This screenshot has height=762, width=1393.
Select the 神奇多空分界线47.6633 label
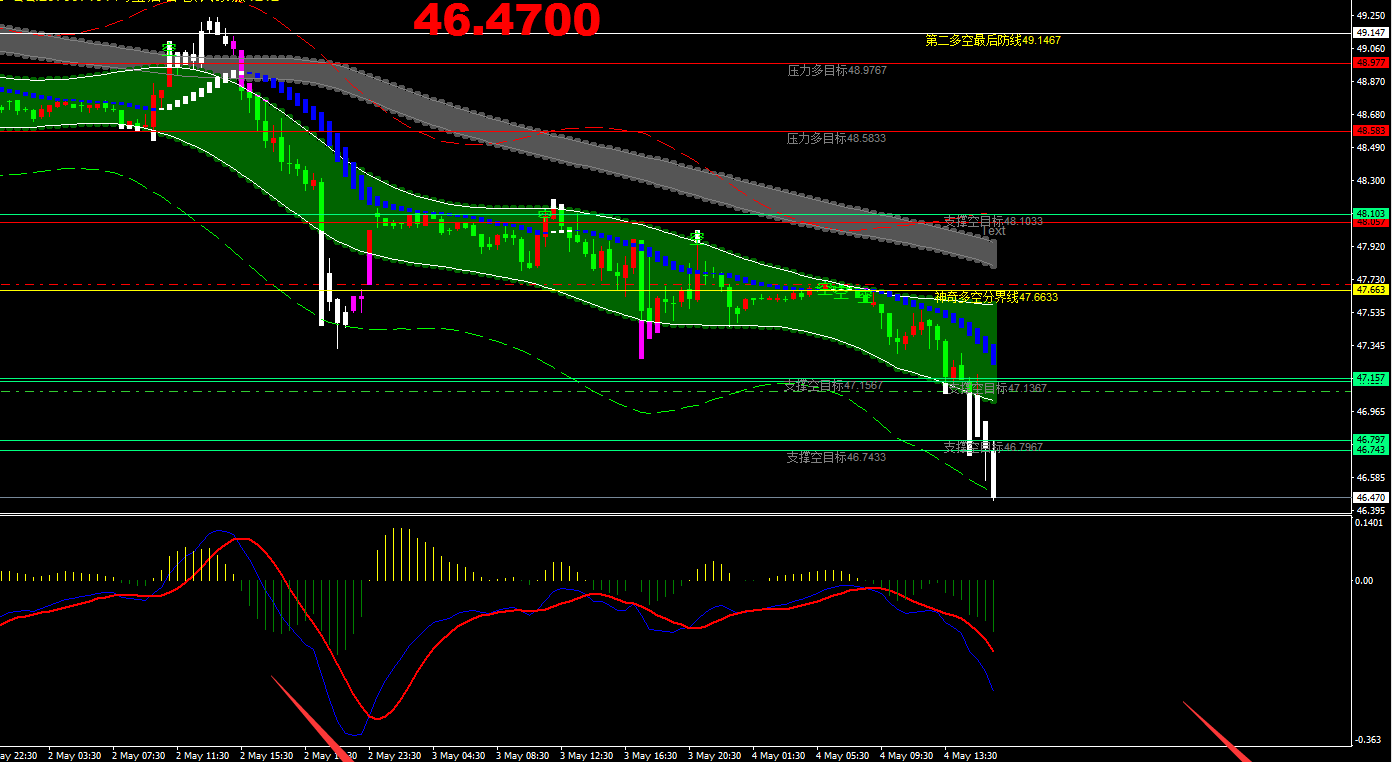(996, 297)
